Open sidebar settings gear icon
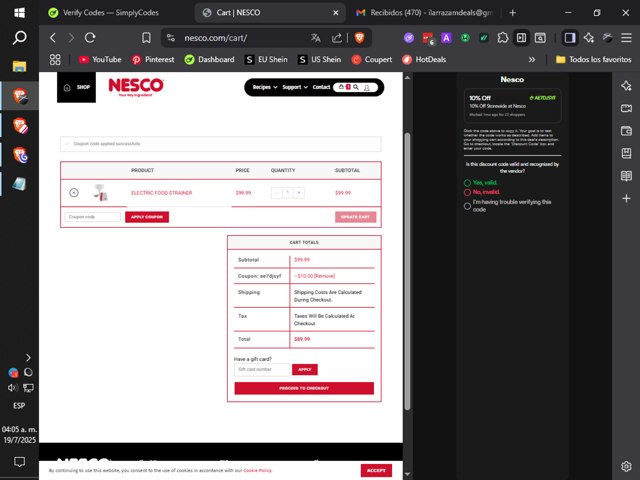 (626, 466)
